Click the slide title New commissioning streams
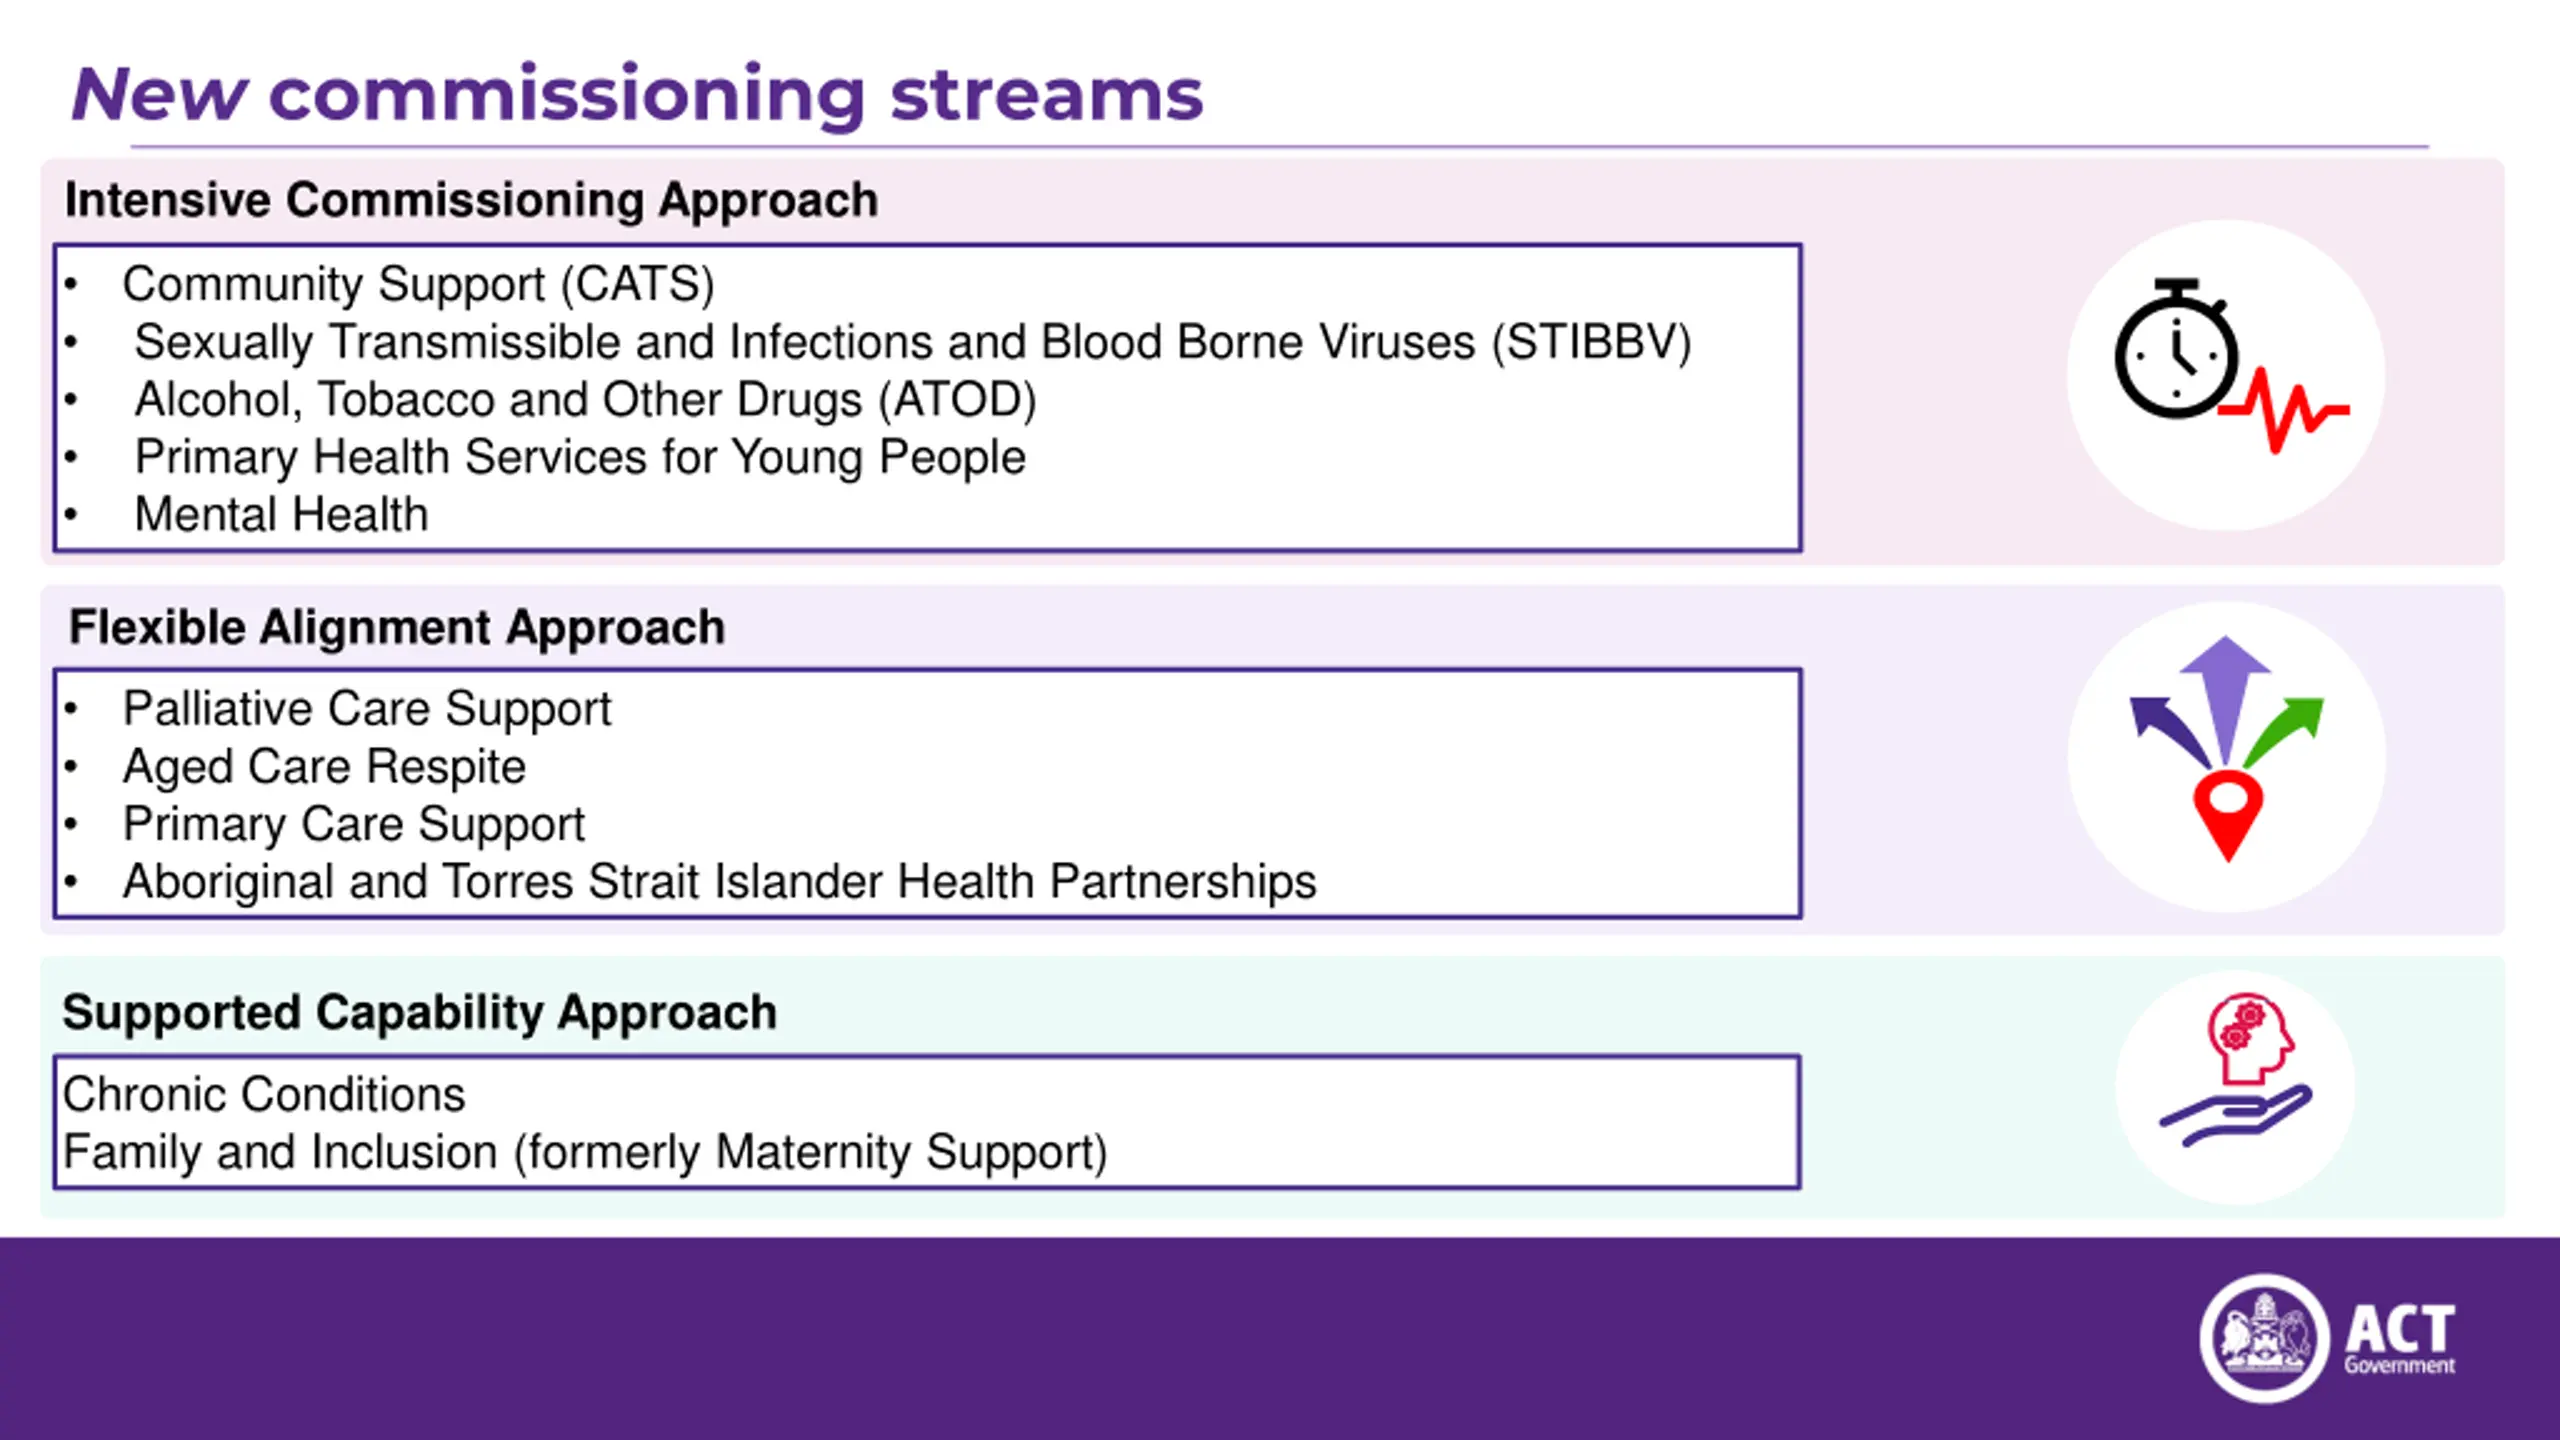Screen dimensions: 2560x1440 [636, 96]
